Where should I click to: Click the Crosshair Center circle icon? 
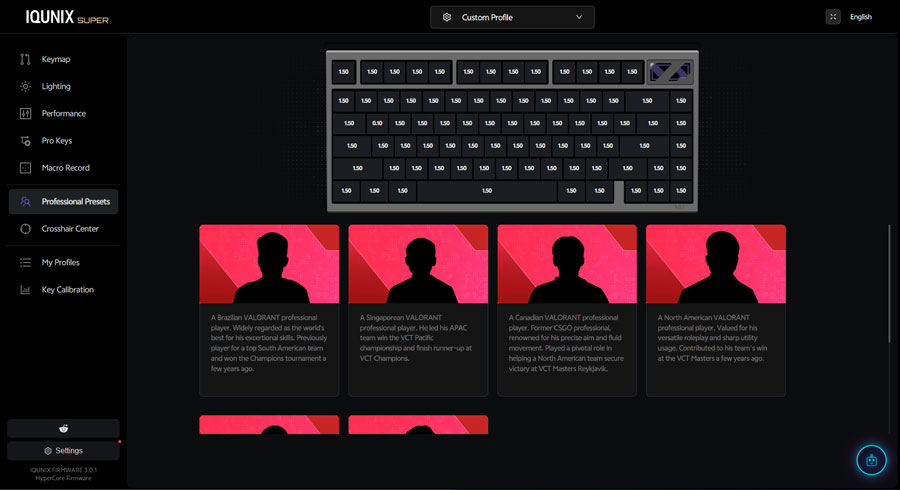click(x=25, y=228)
